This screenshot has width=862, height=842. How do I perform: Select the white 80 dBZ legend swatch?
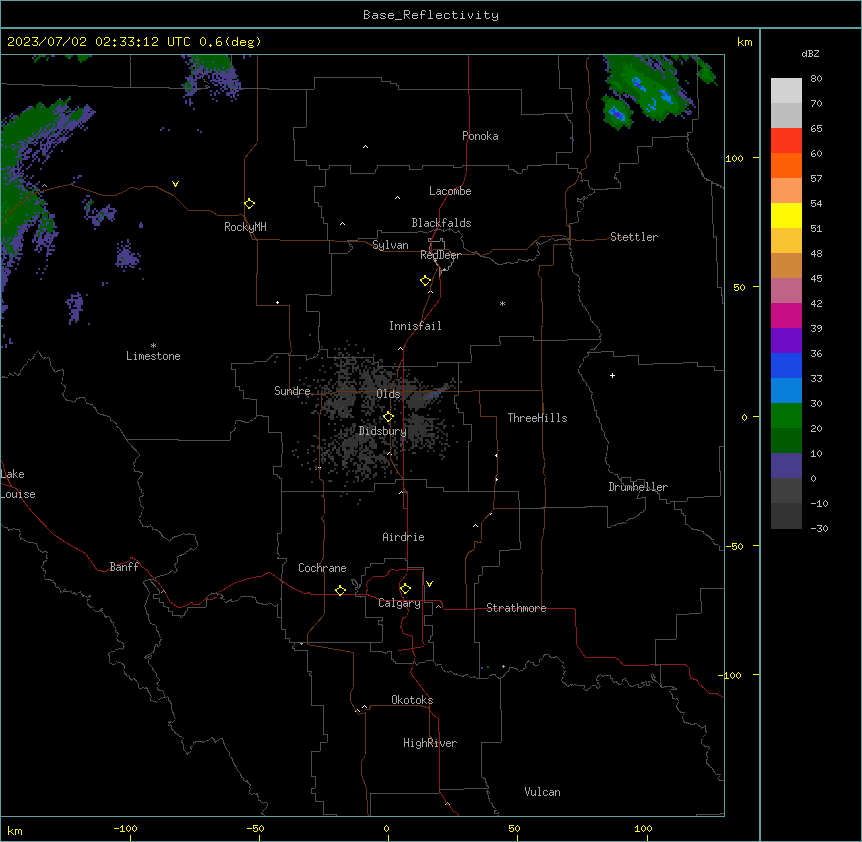786,90
